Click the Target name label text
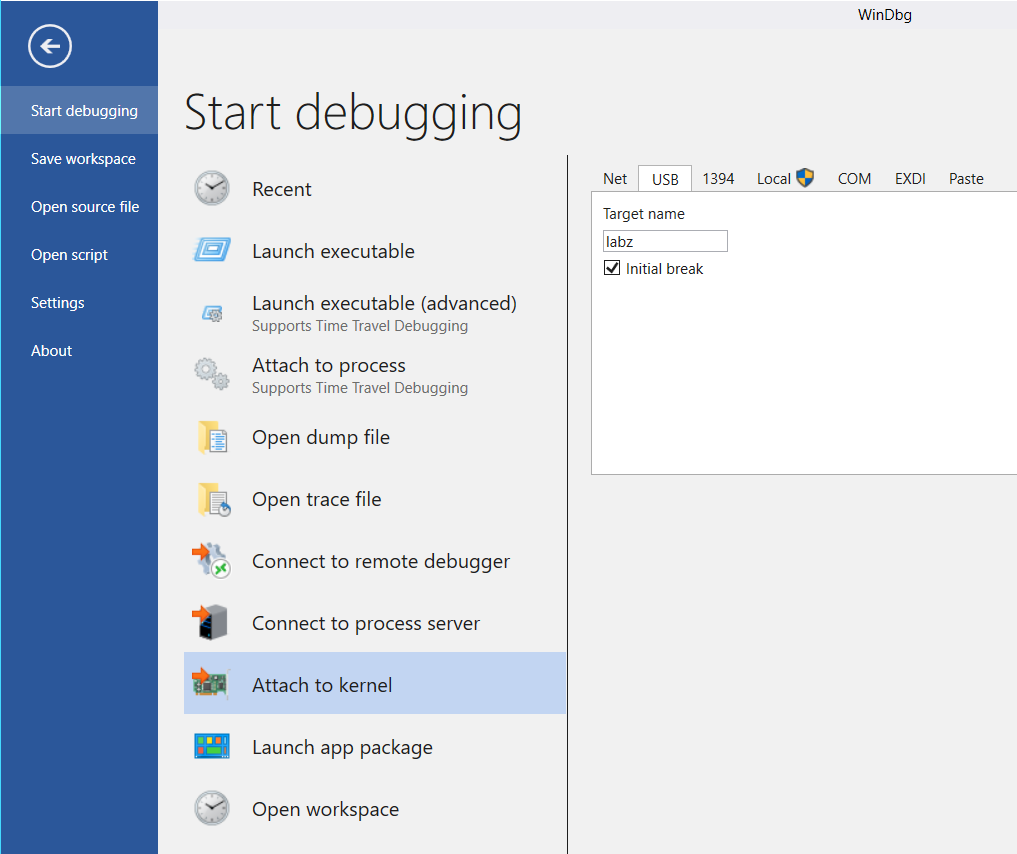The image size is (1017, 854). point(643,214)
